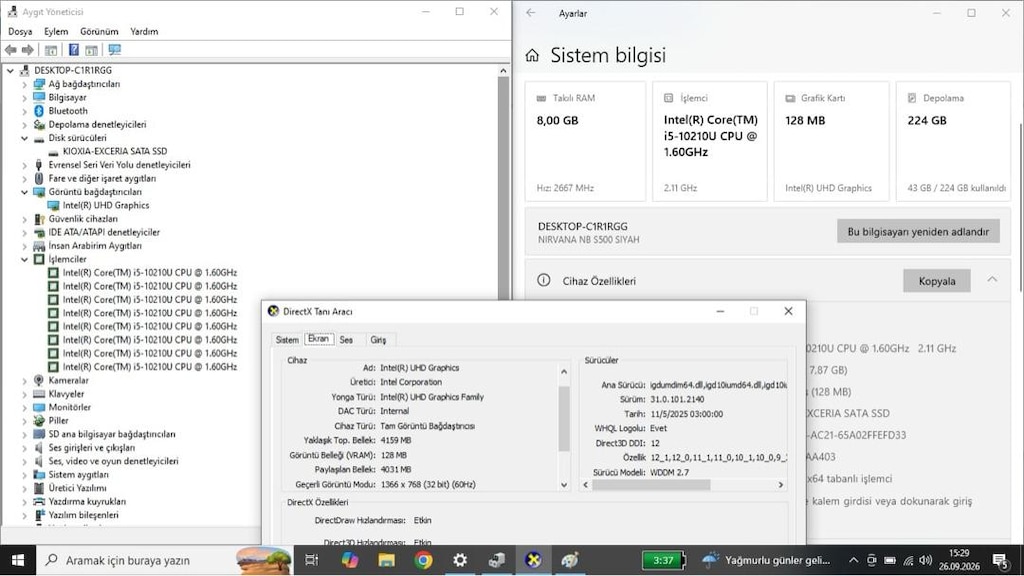Viewport: 1024px width, 576px height.
Task: Click the Grafik Kartı info card
Action: pyautogui.click(x=830, y=141)
